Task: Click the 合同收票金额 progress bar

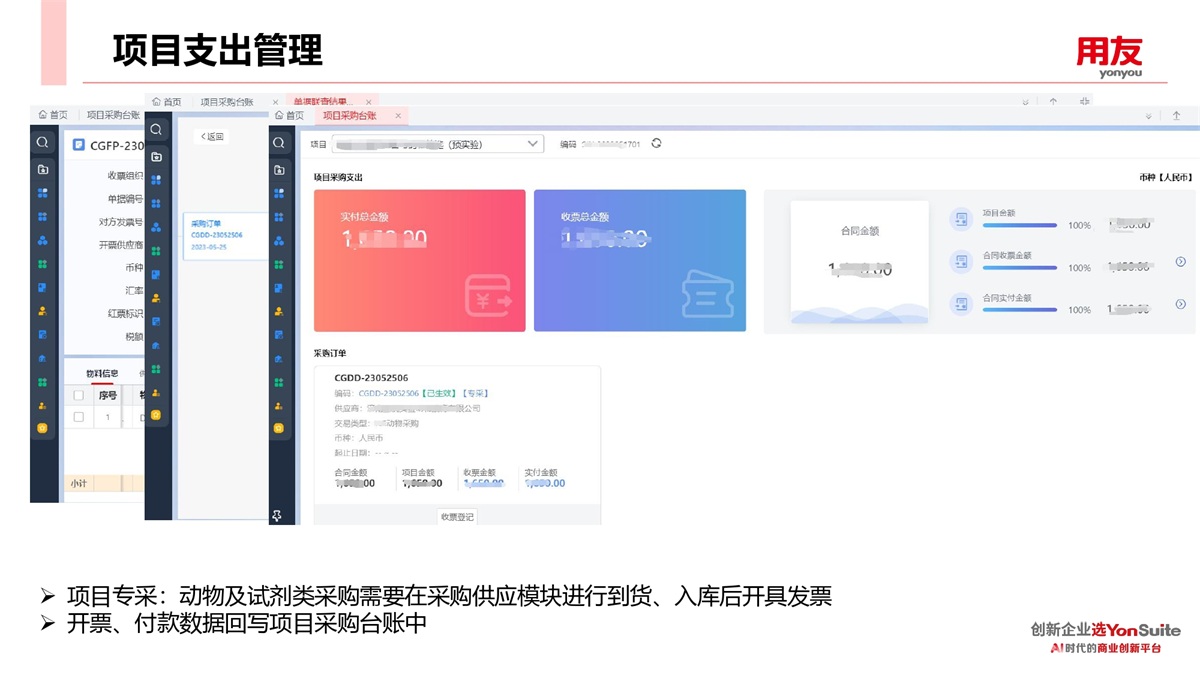Action: point(1020,268)
